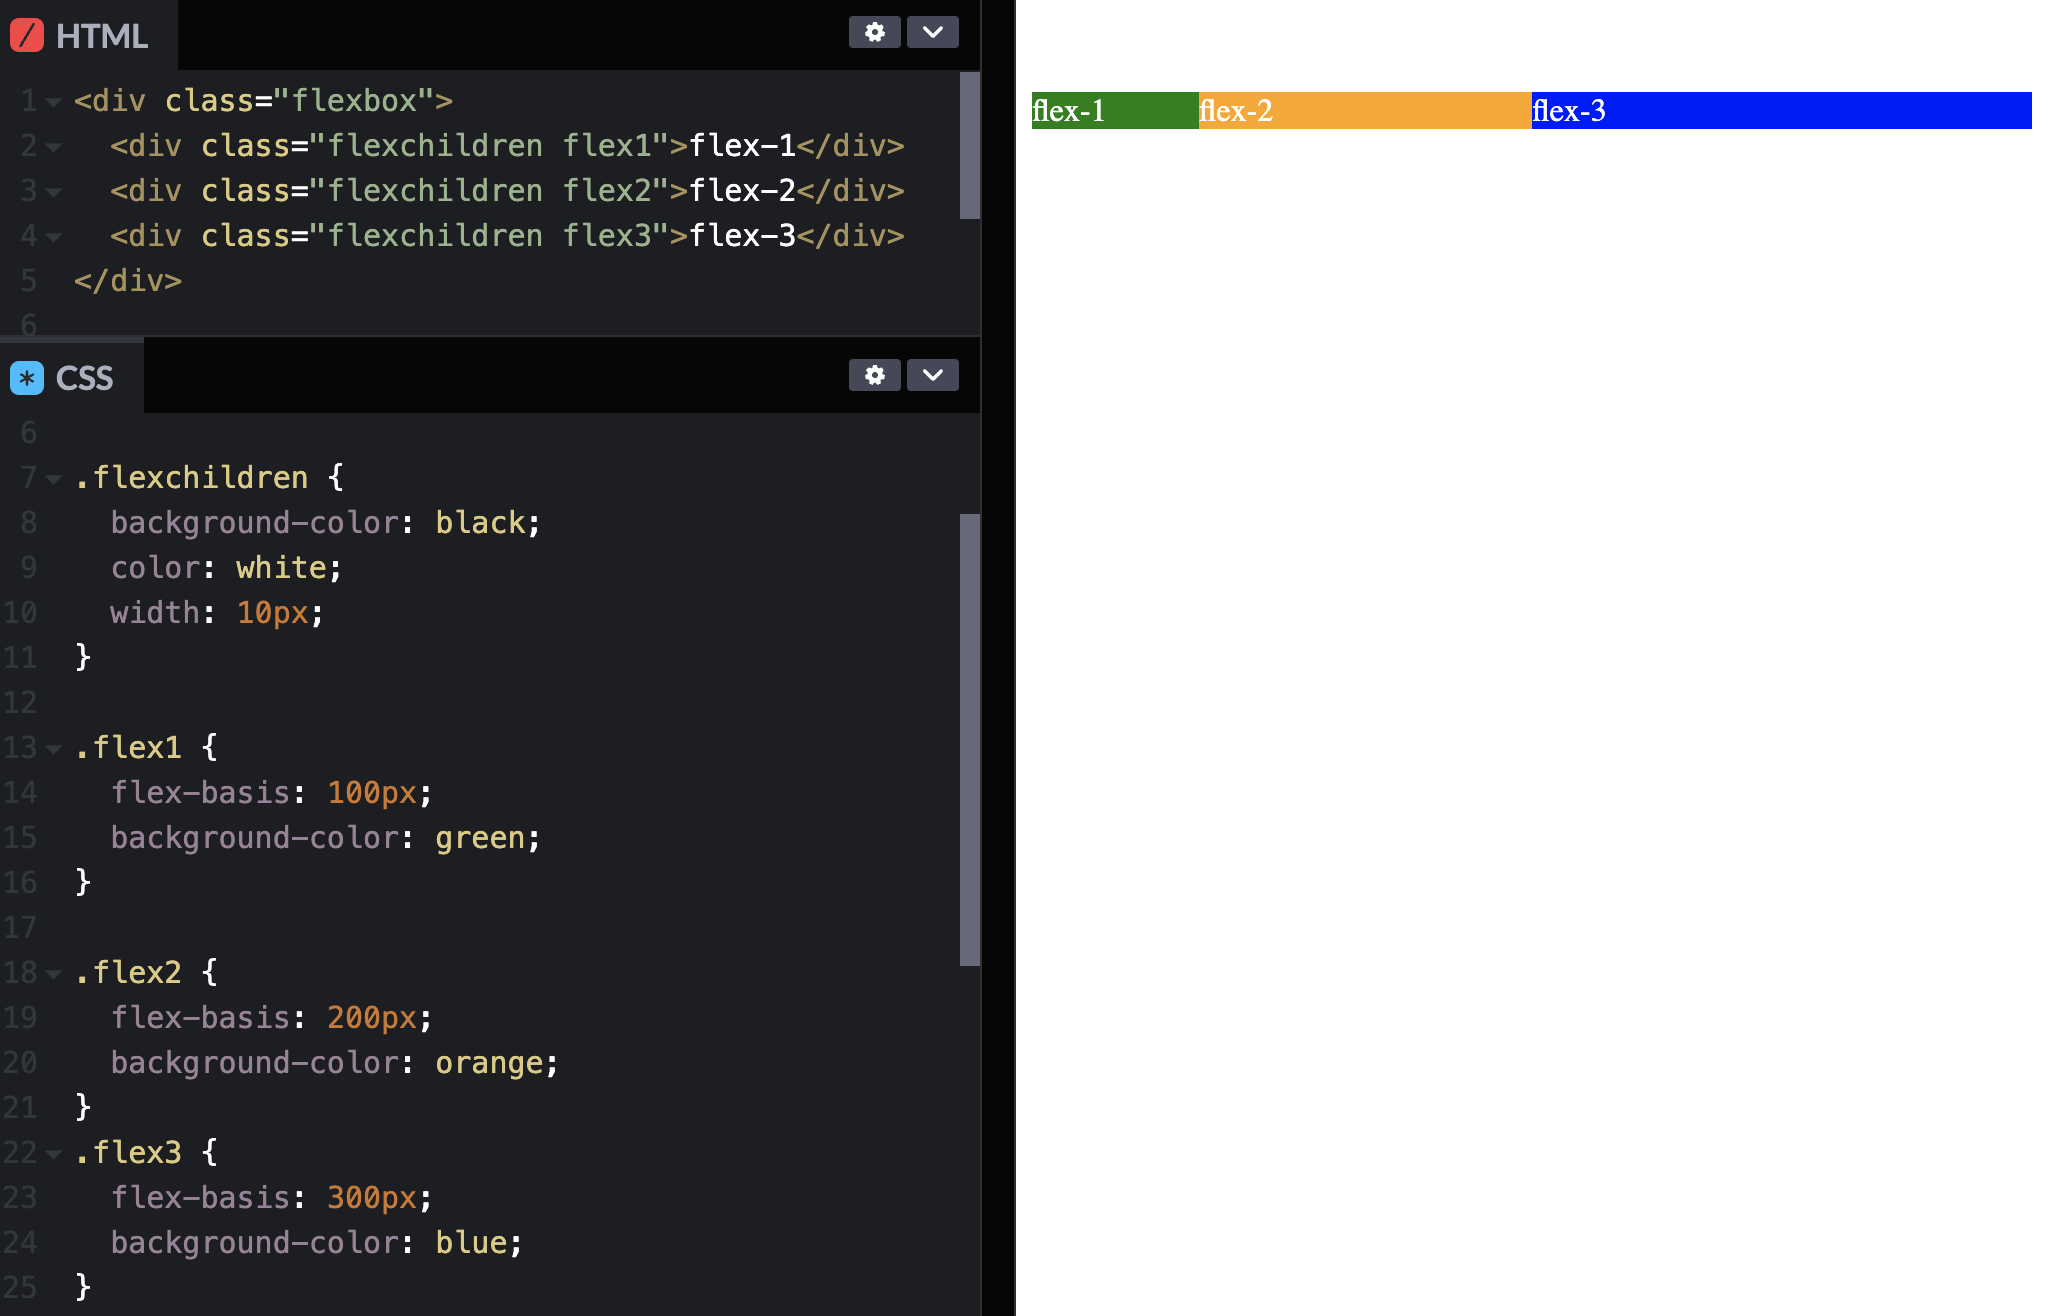
Task: Collapse the .flexchildren CSS rule
Action: (x=54, y=479)
